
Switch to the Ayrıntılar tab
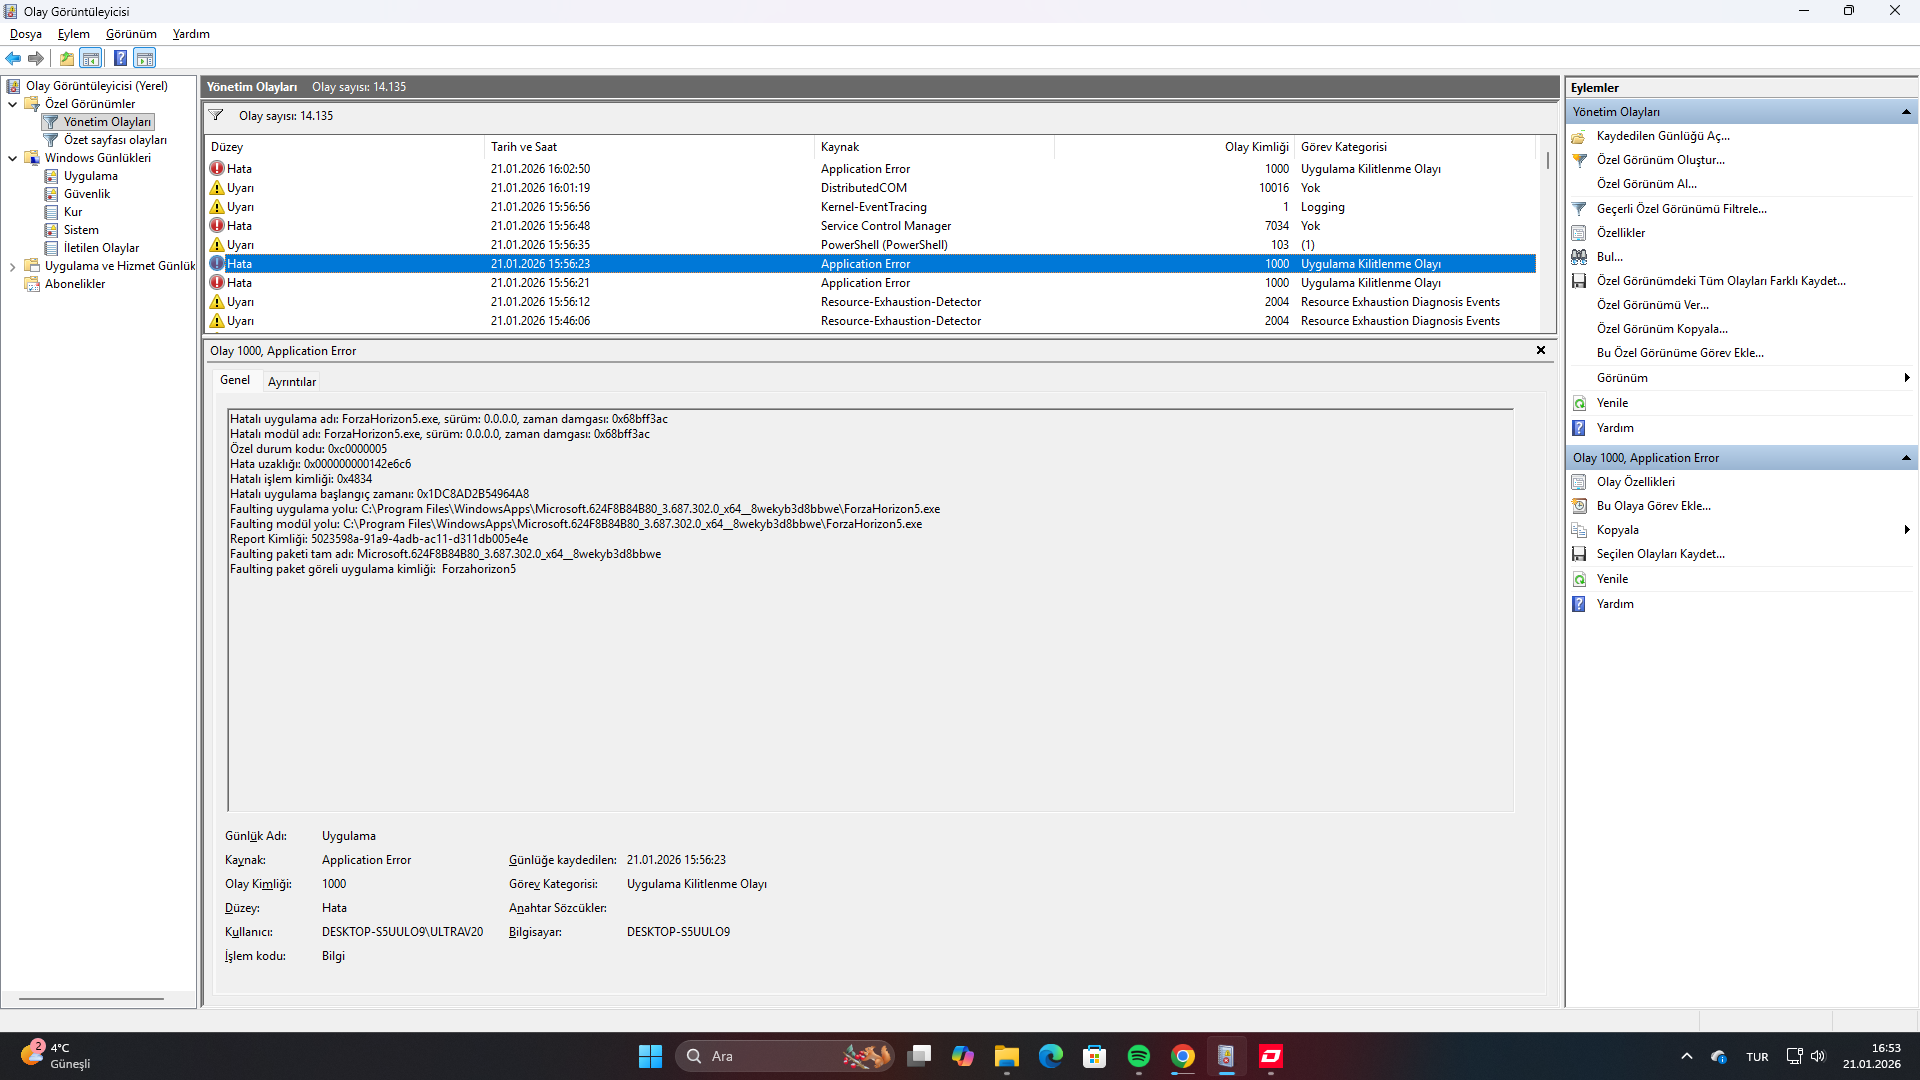coord(292,382)
